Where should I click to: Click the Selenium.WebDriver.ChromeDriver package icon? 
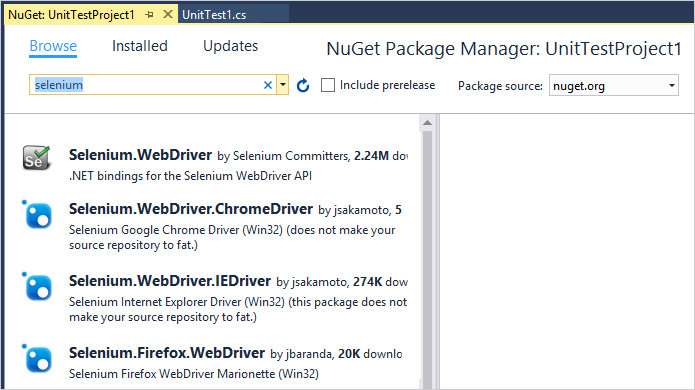[38, 215]
